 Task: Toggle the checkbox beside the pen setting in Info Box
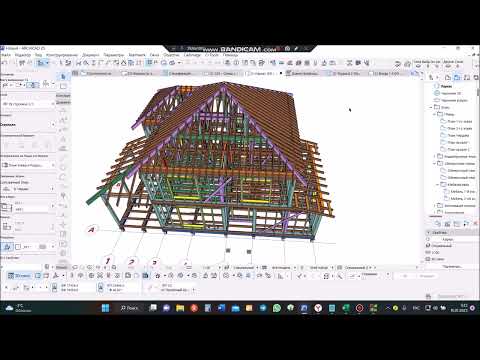click(x=18, y=247)
